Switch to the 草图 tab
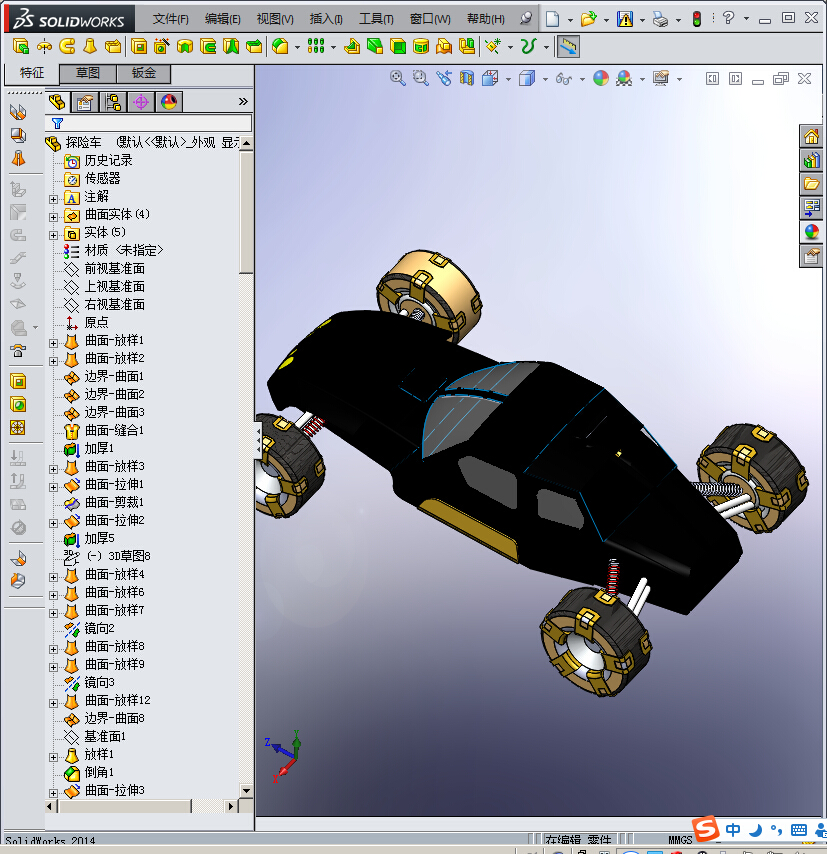Screen dimensions: 827x854 (87, 74)
